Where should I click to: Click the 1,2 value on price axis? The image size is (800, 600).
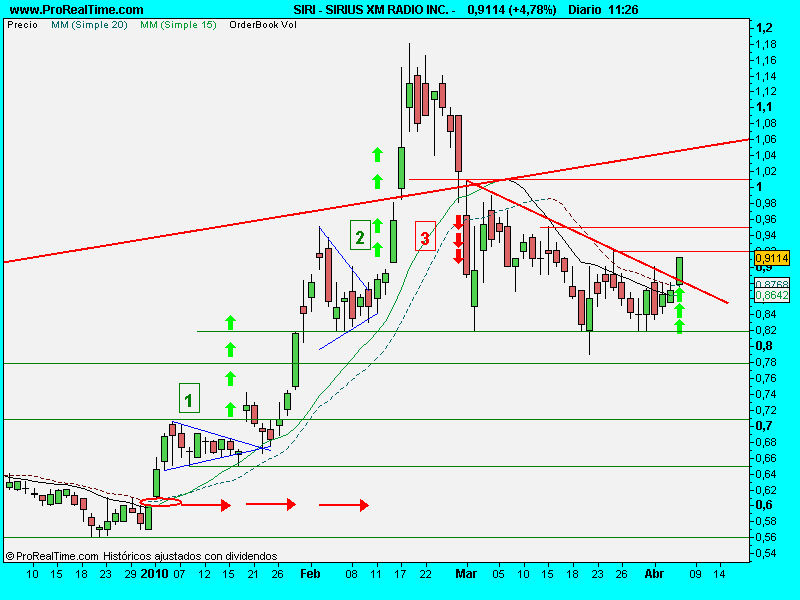[764, 28]
